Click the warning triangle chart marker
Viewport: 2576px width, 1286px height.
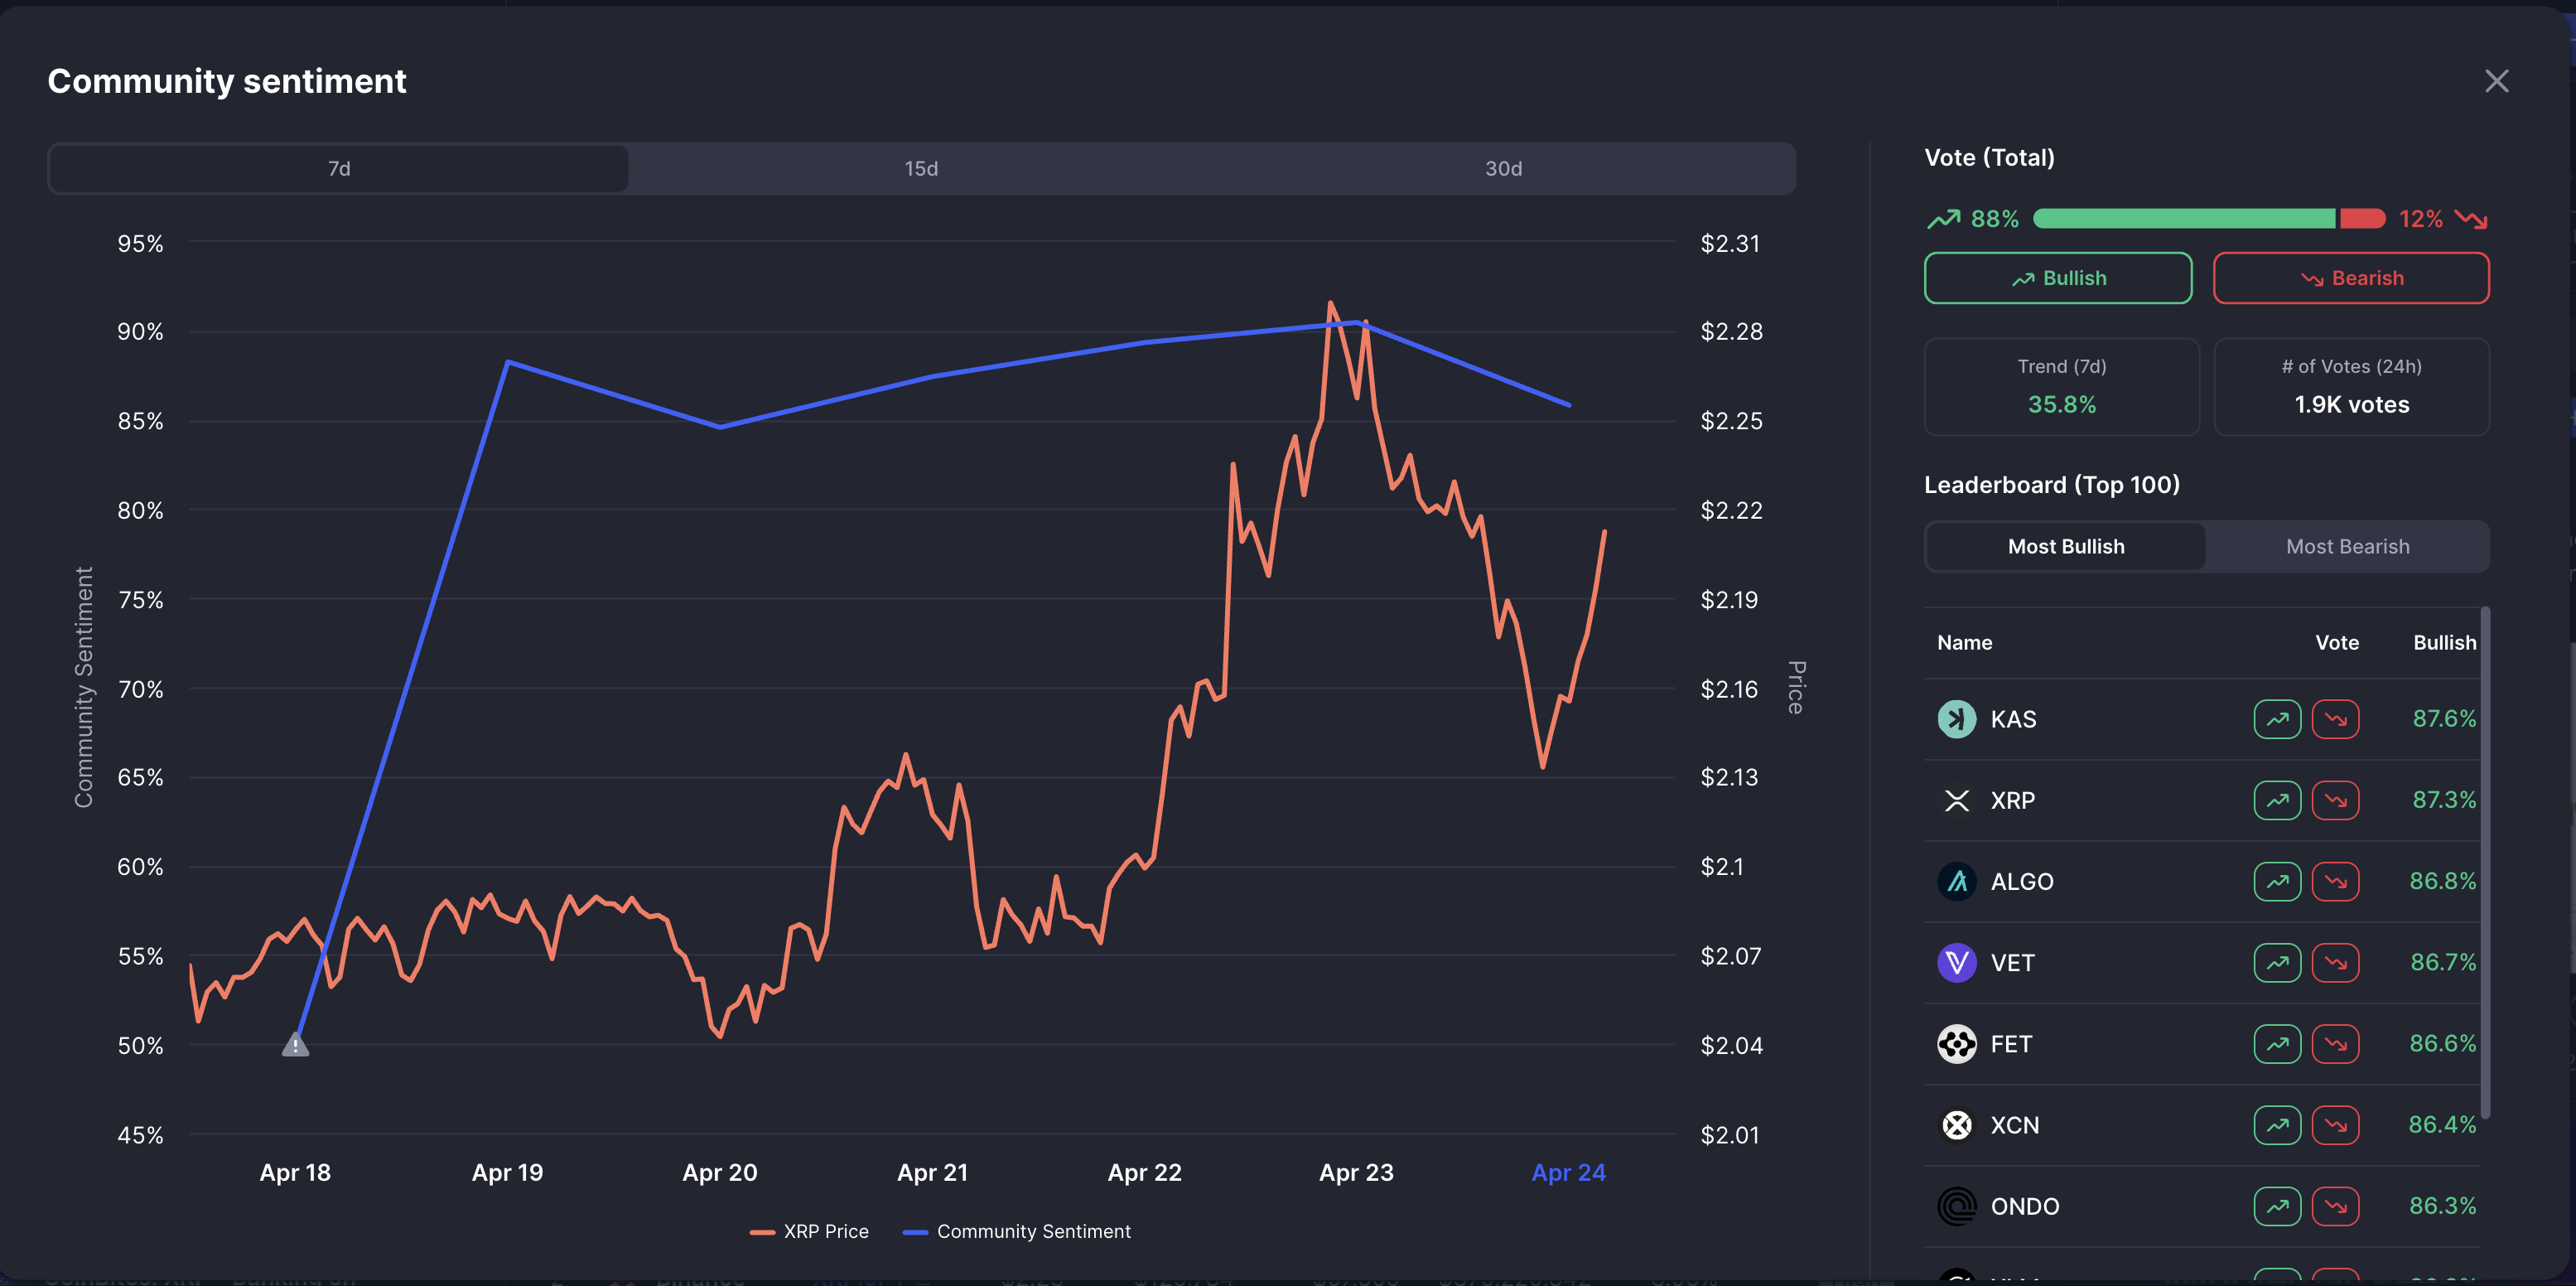pos(295,1045)
